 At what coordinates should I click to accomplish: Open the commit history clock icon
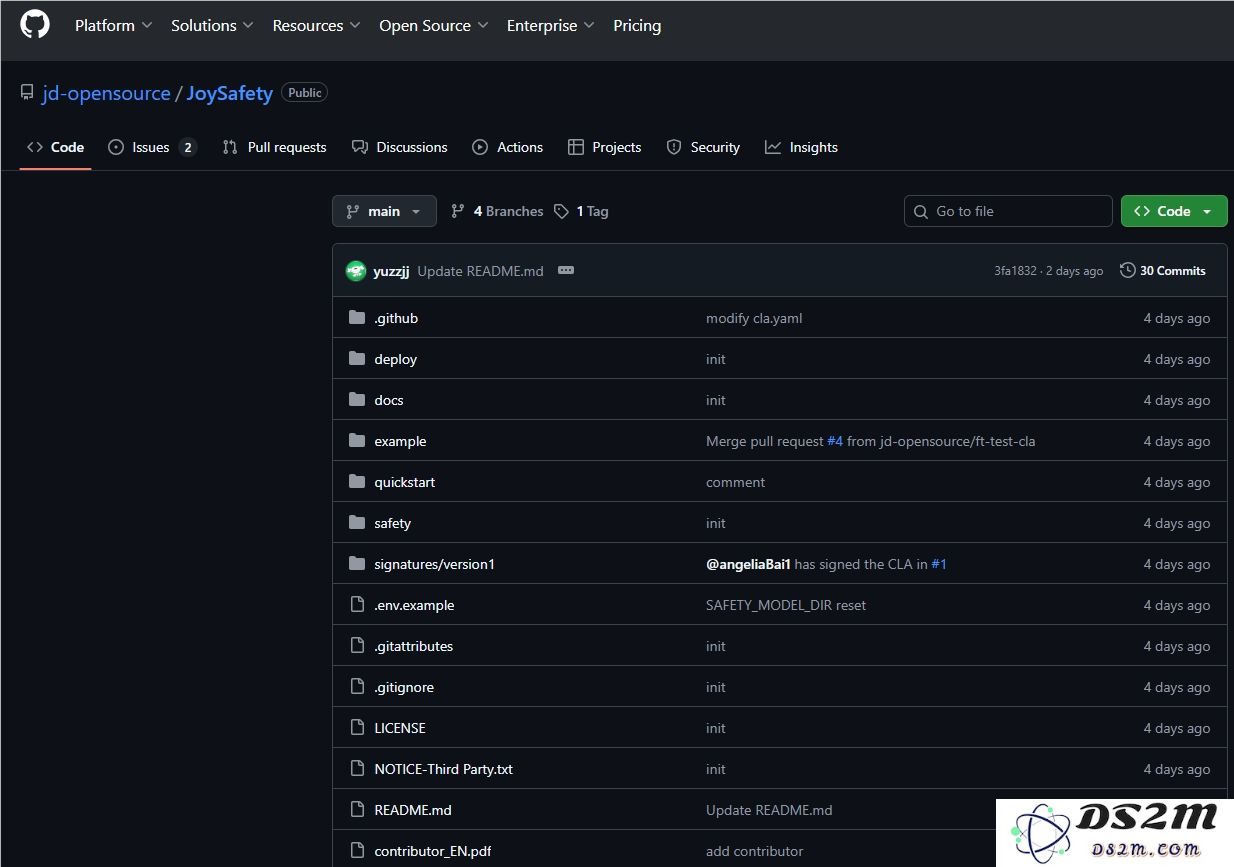pyautogui.click(x=1128, y=271)
